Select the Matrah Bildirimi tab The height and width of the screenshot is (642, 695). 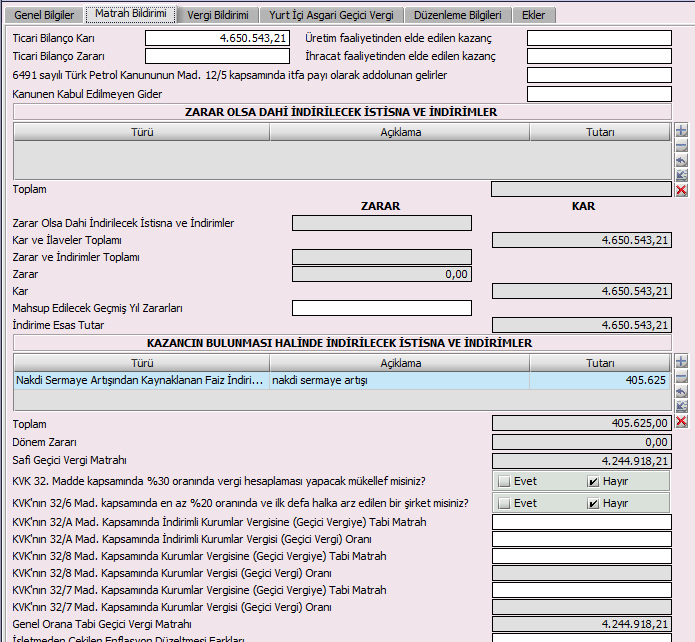(131, 14)
